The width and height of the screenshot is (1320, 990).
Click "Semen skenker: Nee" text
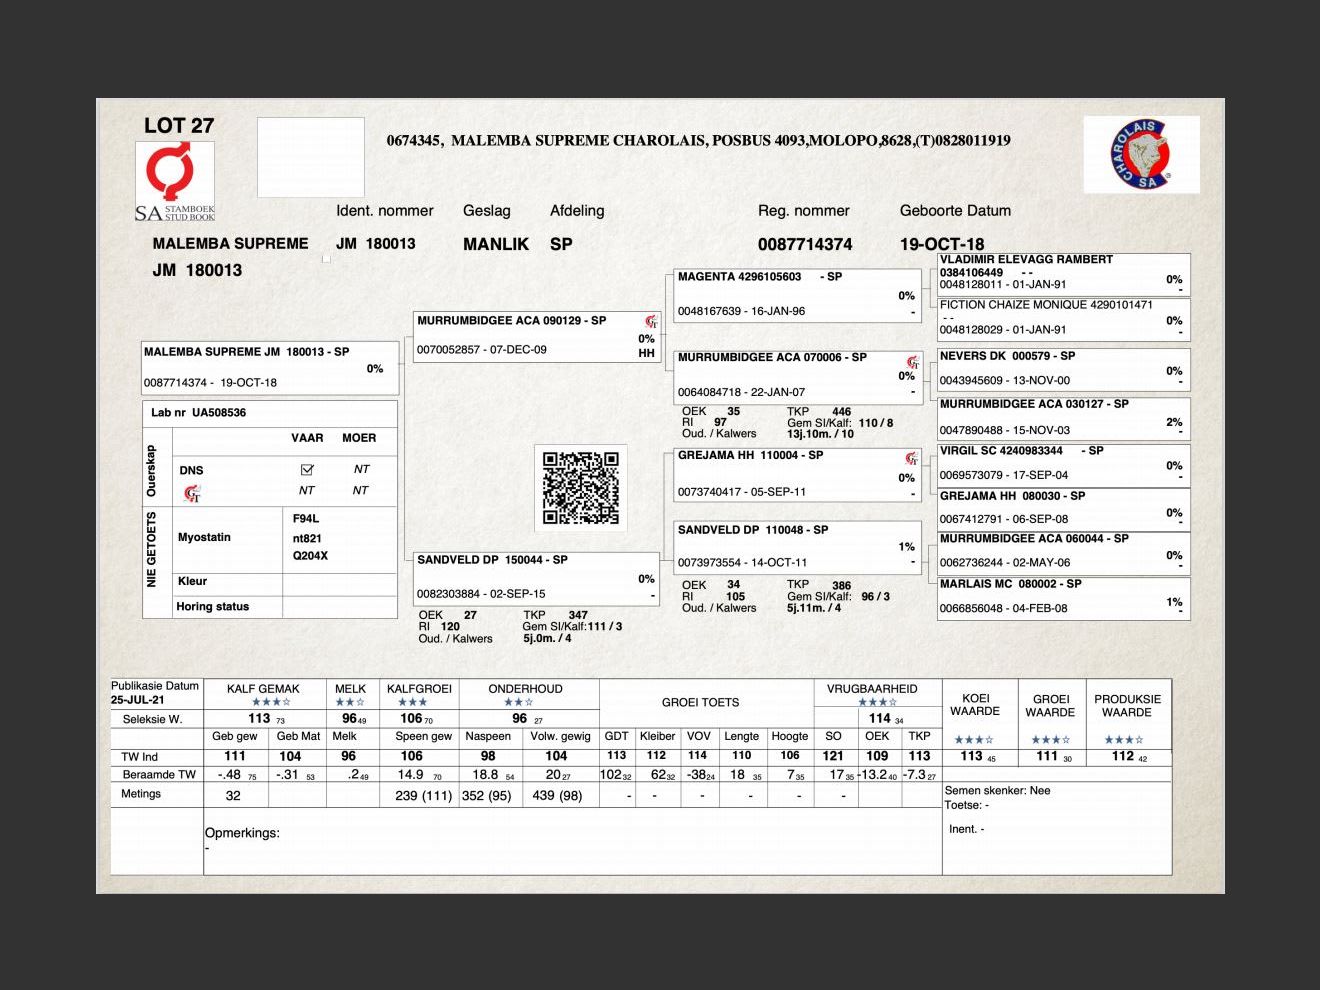point(997,790)
